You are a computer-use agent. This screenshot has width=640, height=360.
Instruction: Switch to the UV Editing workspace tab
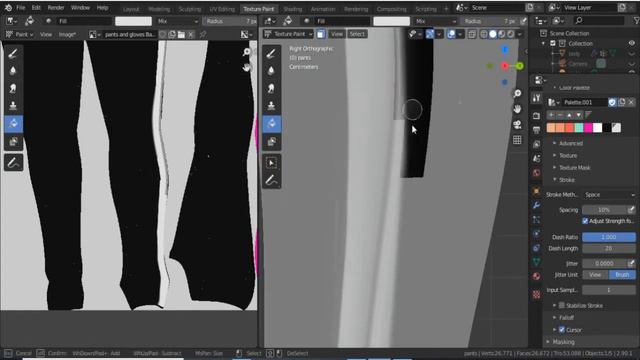tap(222, 9)
